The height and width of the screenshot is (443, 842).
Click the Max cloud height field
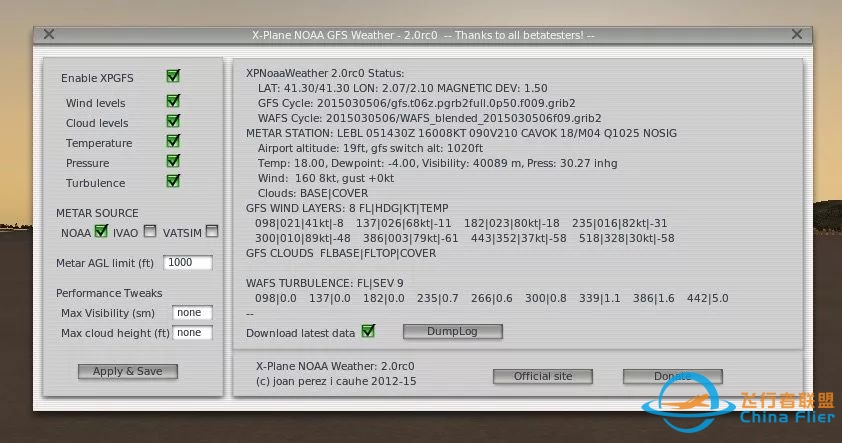[x=192, y=333]
